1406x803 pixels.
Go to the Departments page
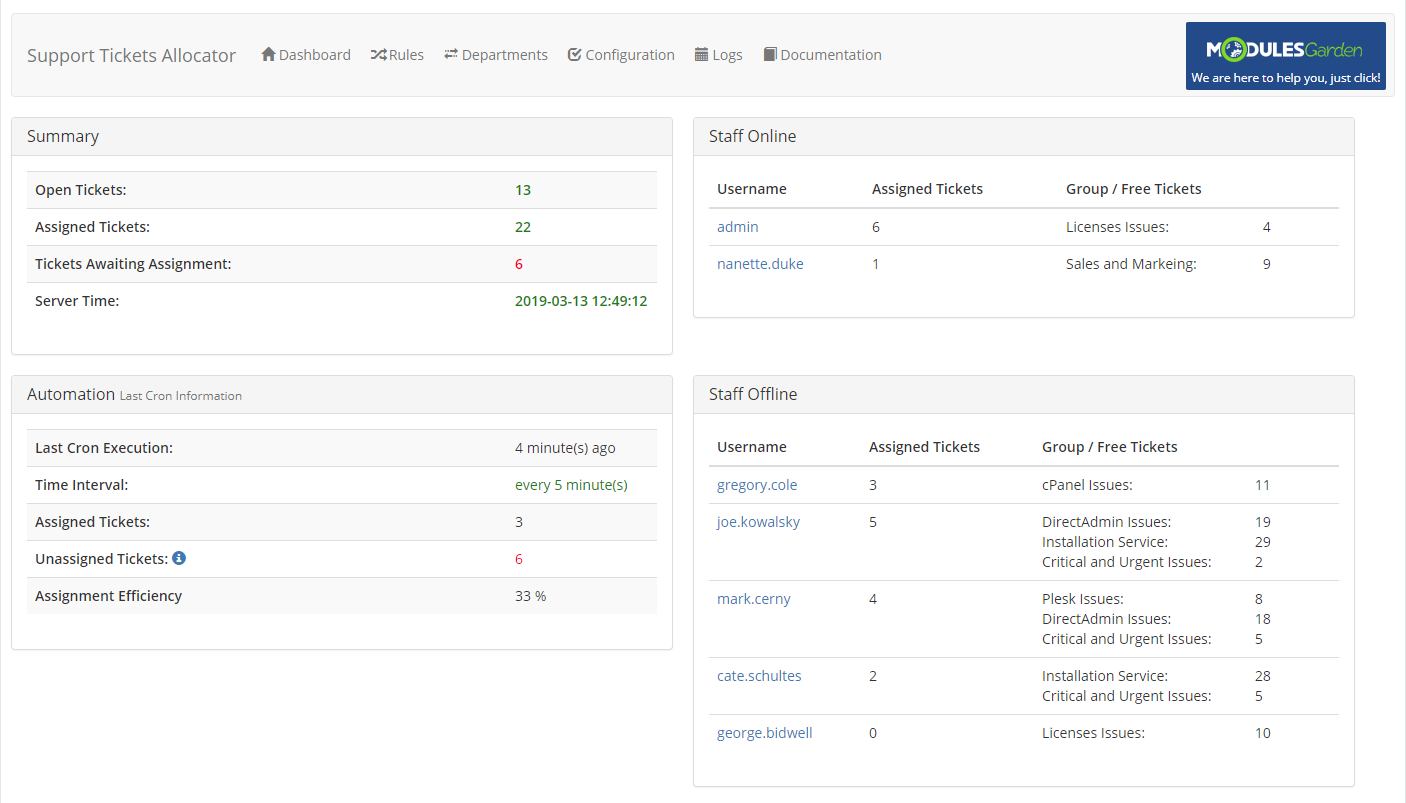(x=504, y=55)
